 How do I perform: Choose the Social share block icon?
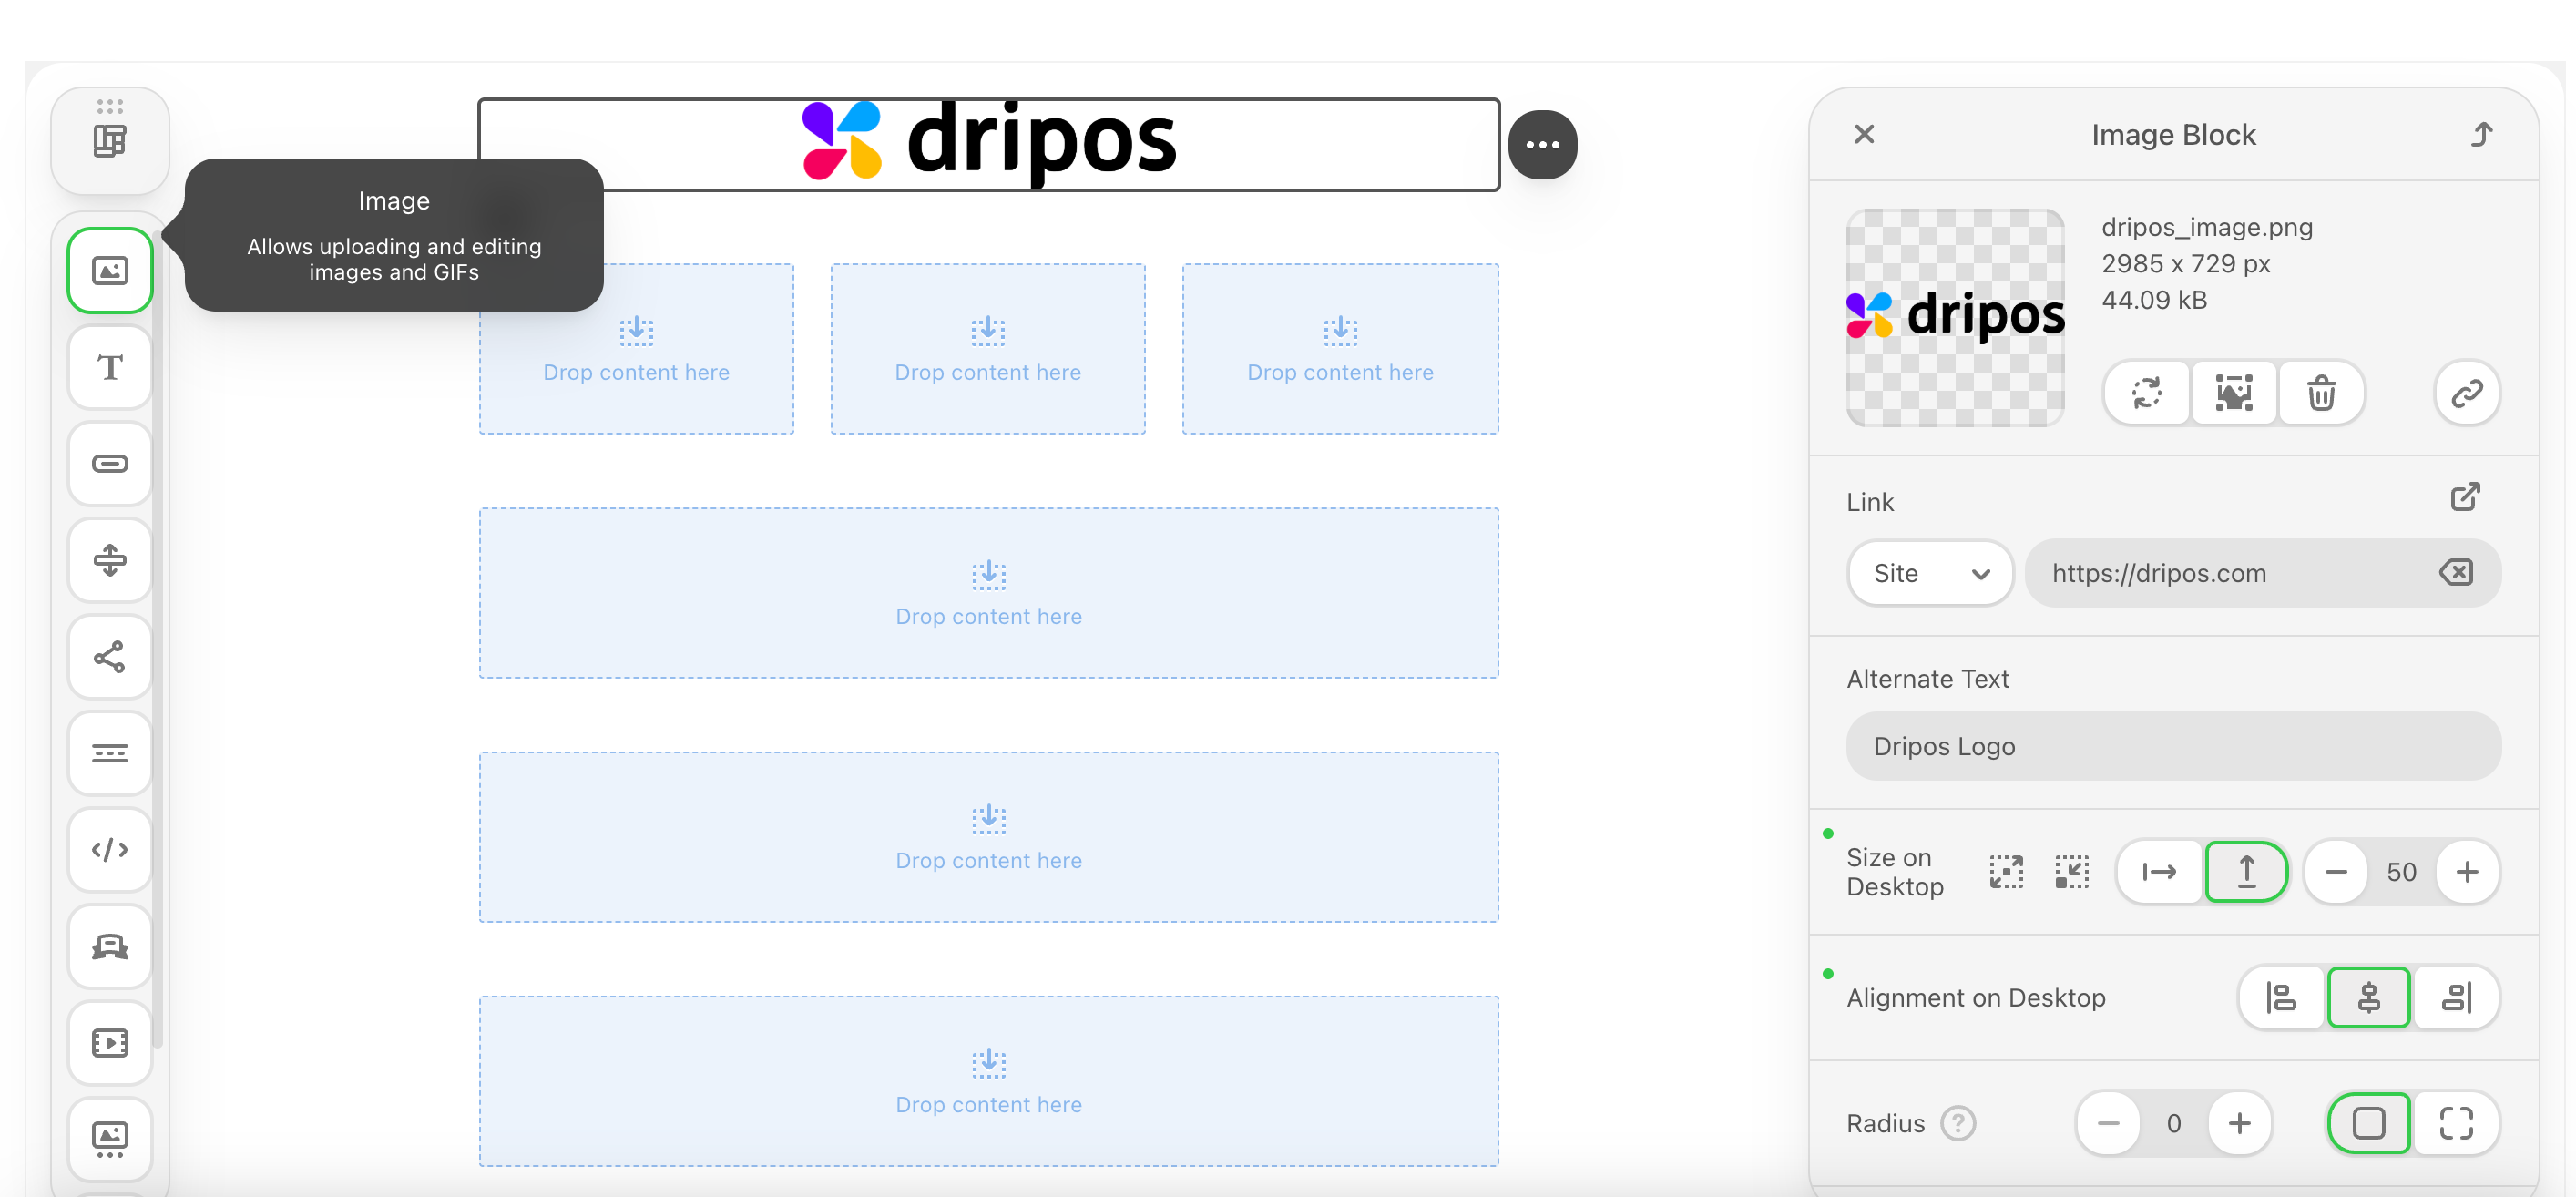110,656
